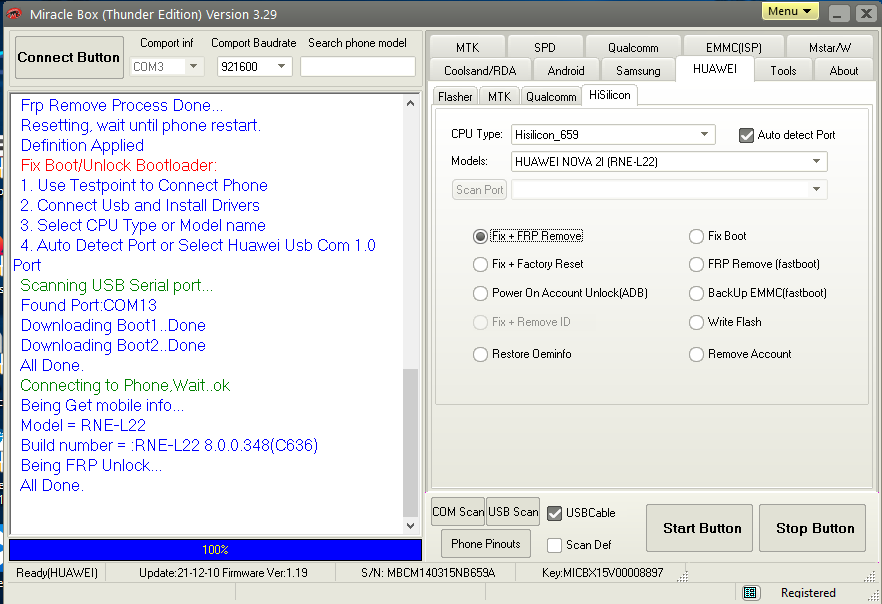The image size is (882, 604).
Task: Click the firmware version status entry
Action: 223,573
